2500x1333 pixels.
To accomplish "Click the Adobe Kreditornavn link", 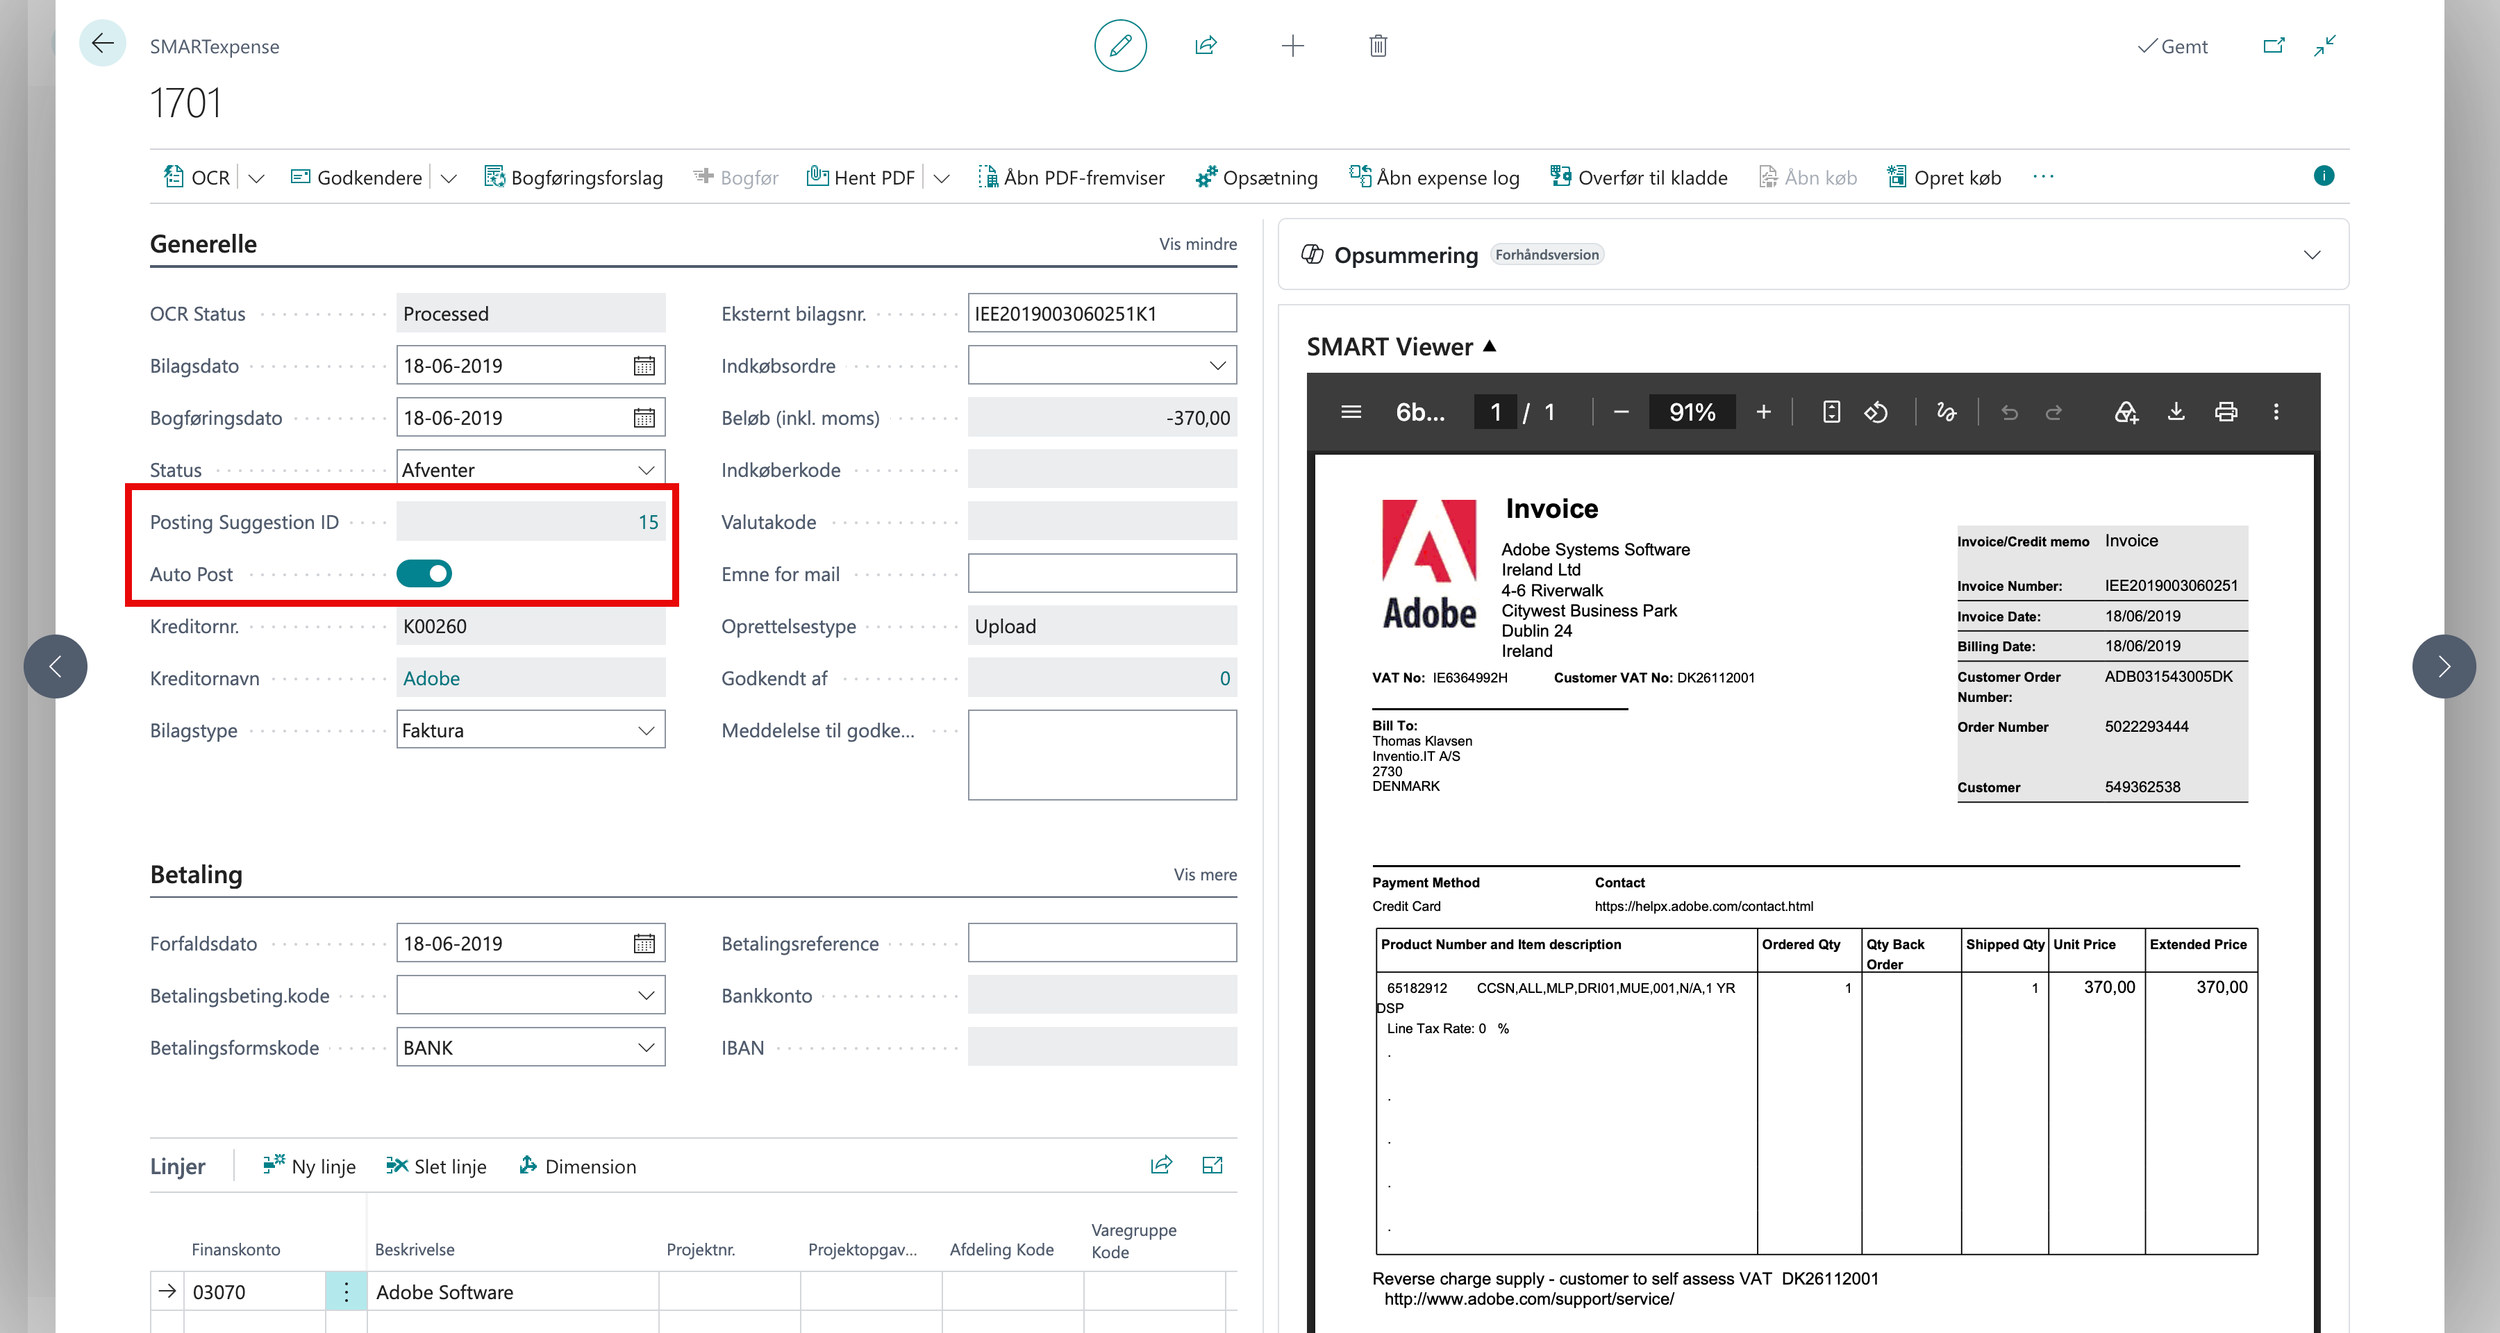I will pos(431,678).
